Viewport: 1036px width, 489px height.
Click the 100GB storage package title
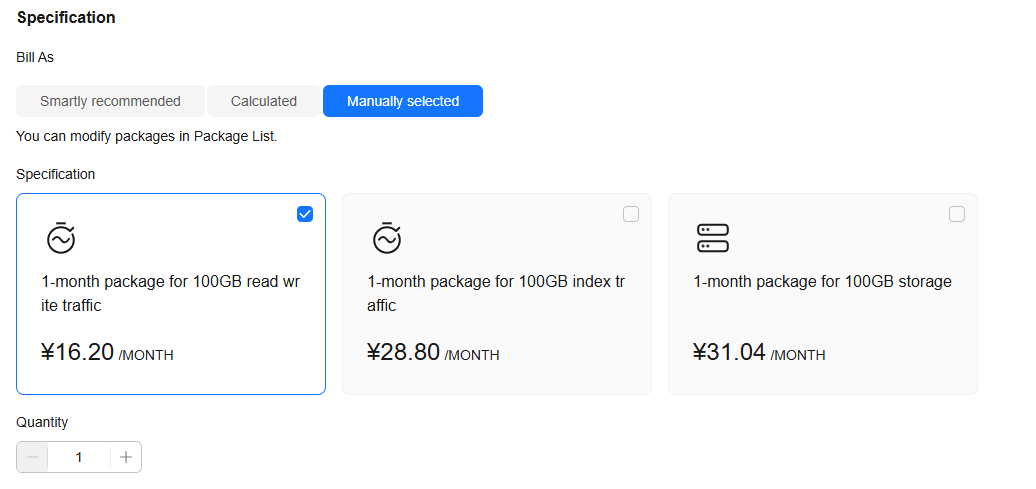coord(822,282)
